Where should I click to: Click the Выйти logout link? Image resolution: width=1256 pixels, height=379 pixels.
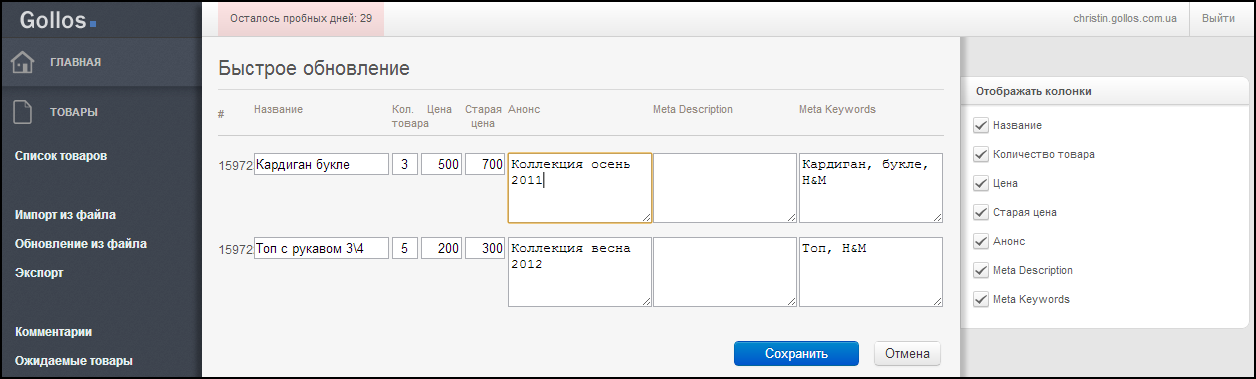[1218, 18]
